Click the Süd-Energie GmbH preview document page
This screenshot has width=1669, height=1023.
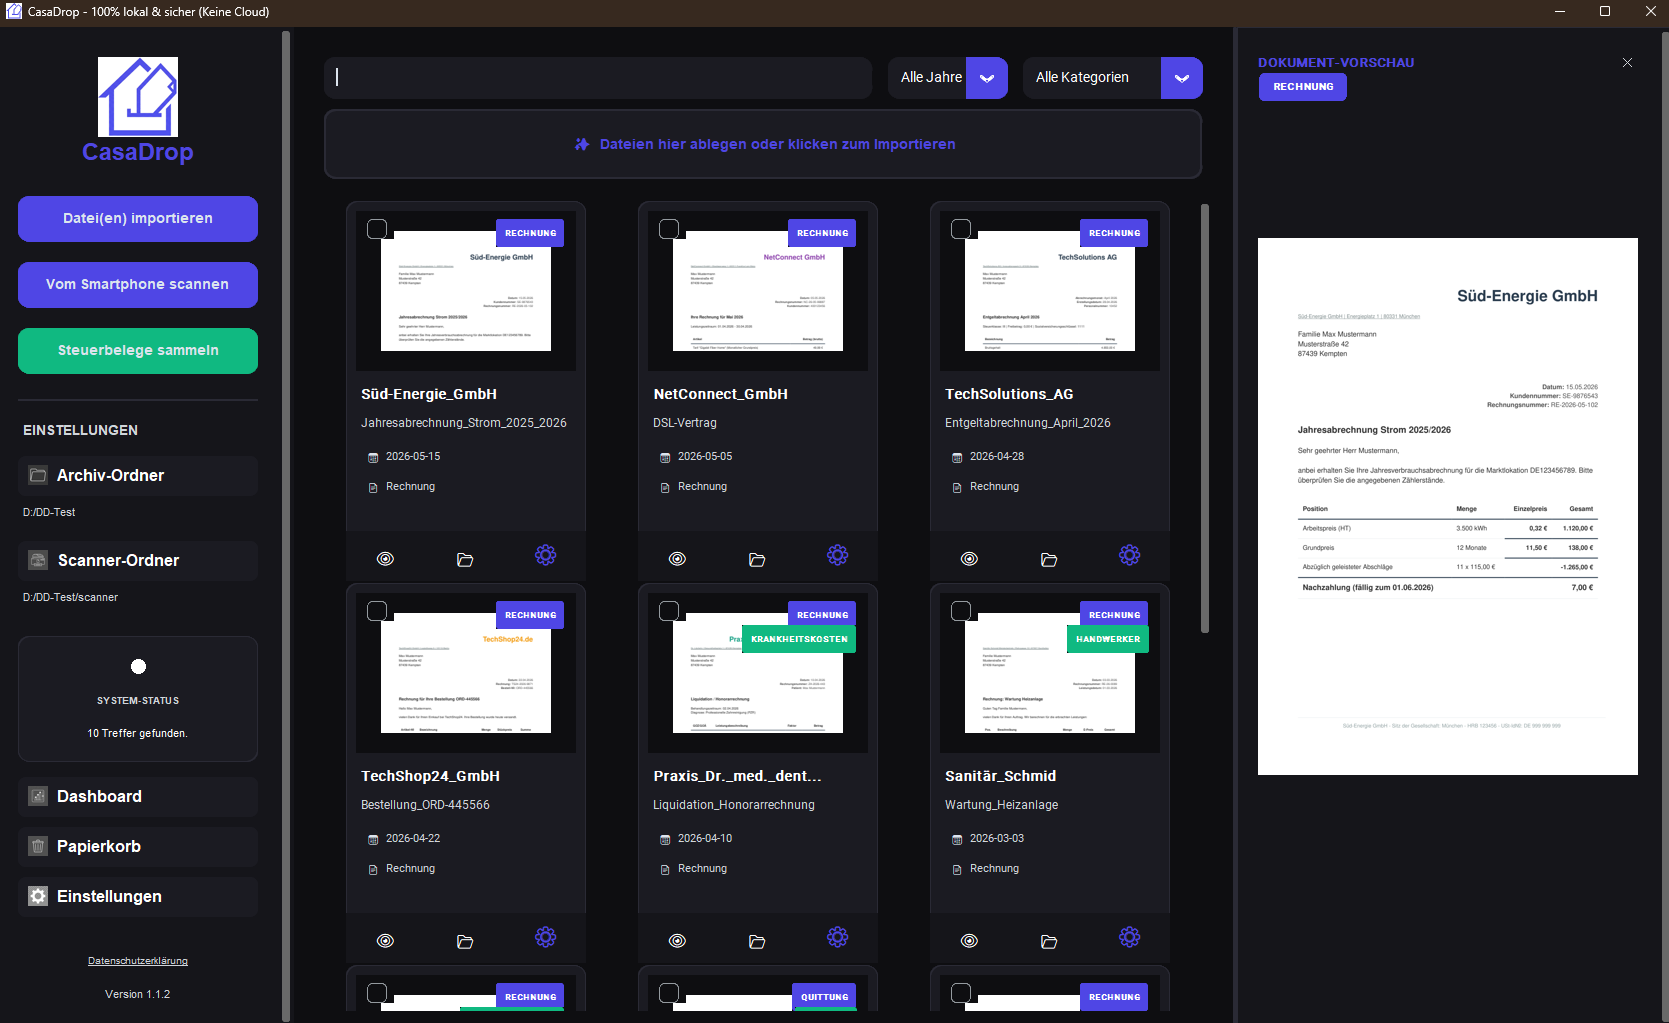pyautogui.click(x=1448, y=506)
